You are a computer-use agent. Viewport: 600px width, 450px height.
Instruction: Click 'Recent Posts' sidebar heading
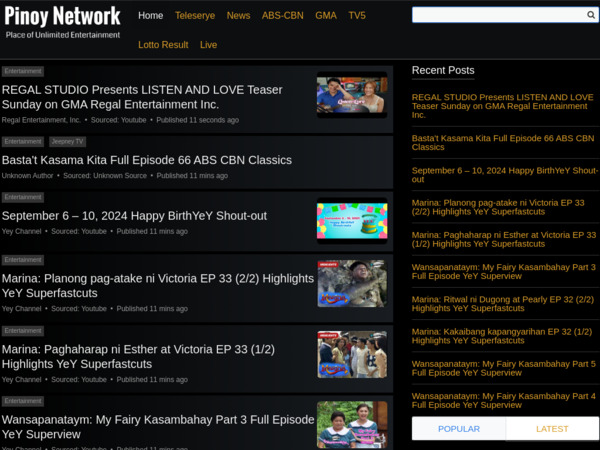click(x=443, y=70)
